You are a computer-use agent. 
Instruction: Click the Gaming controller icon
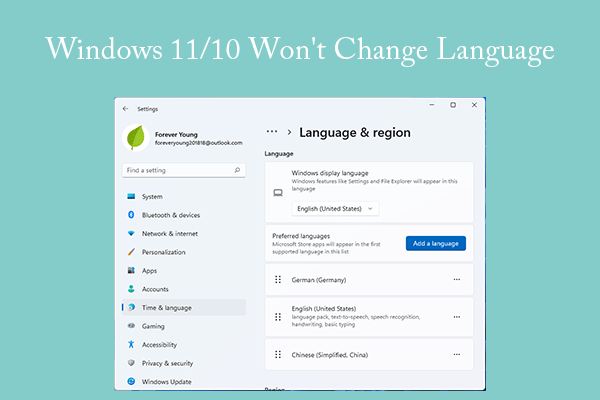[131, 326]
